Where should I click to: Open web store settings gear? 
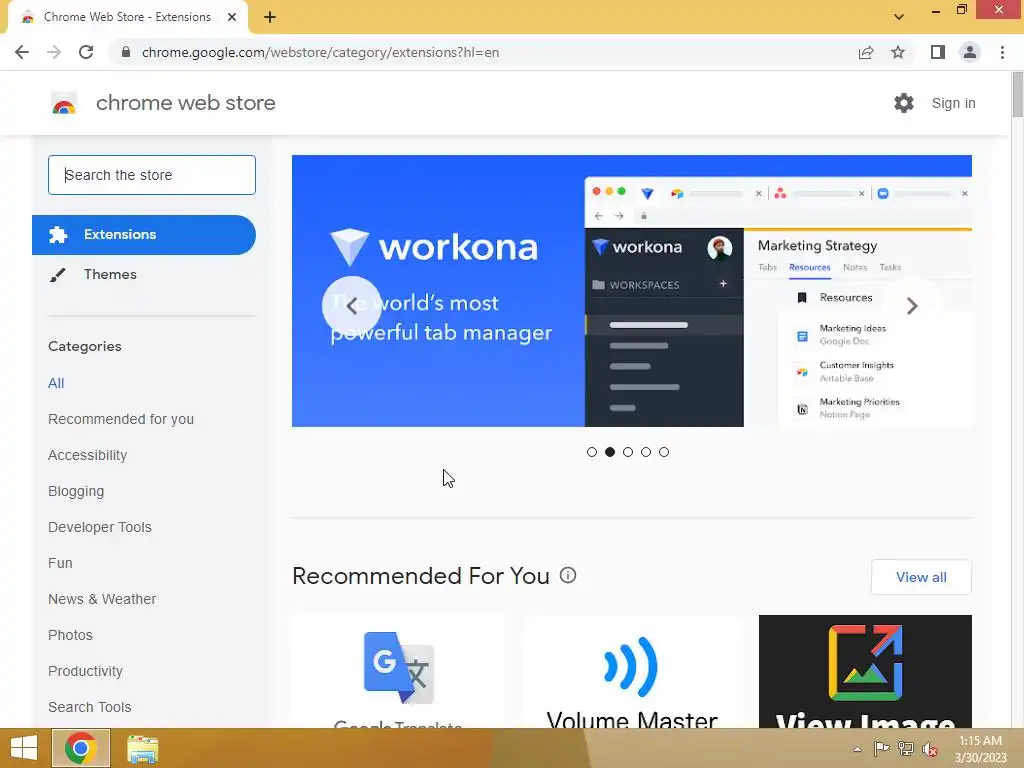coord(904,103)
